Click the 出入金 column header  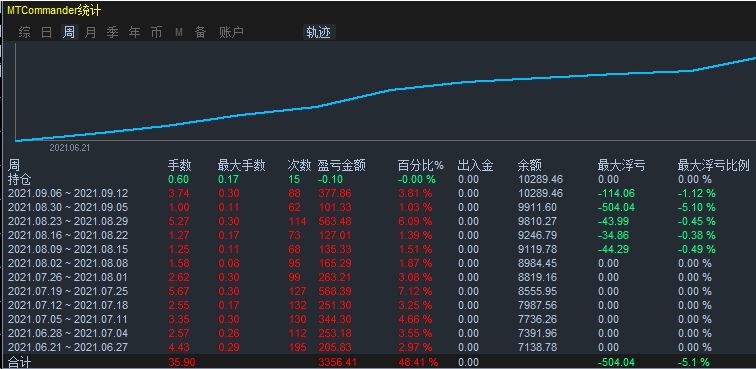pyautogui.click(x=475, y=166)
